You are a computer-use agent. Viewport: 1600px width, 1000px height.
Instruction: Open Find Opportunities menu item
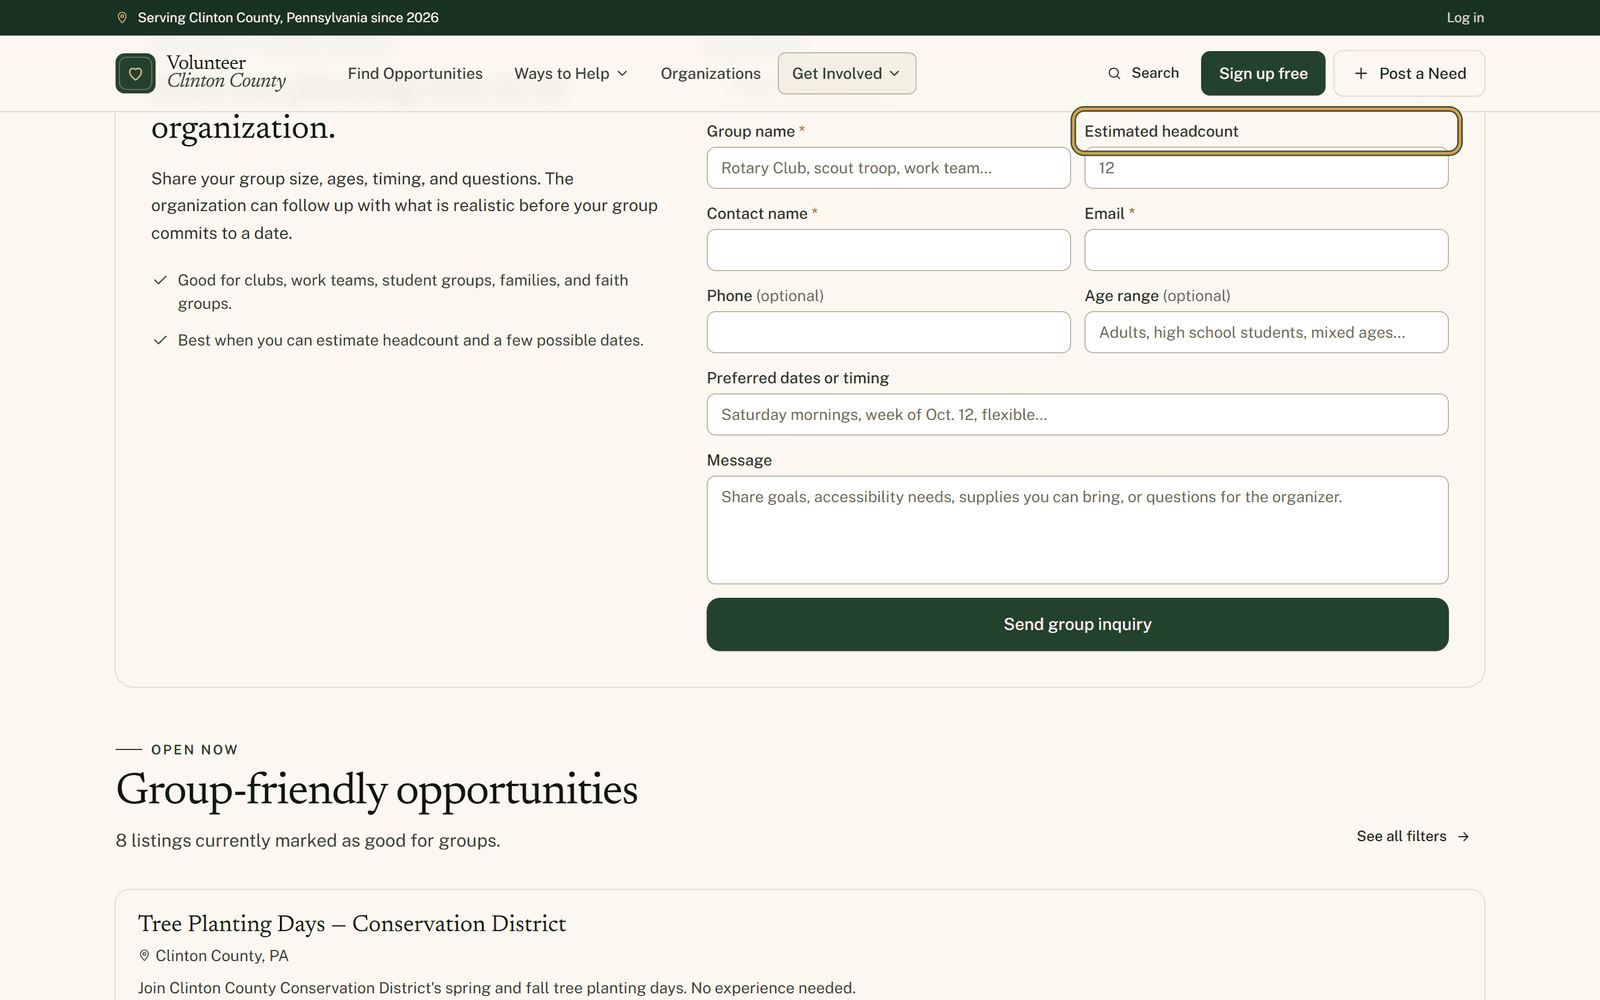coord(415,73)
